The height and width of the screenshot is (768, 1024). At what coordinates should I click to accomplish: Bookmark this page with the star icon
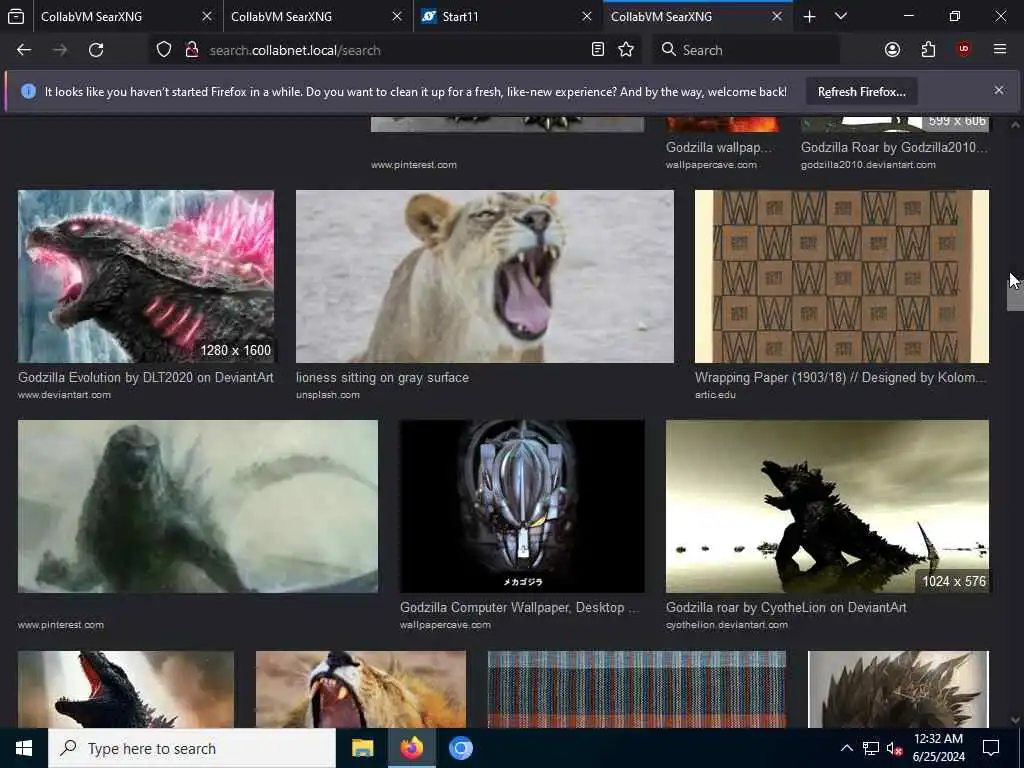(626, 50)
